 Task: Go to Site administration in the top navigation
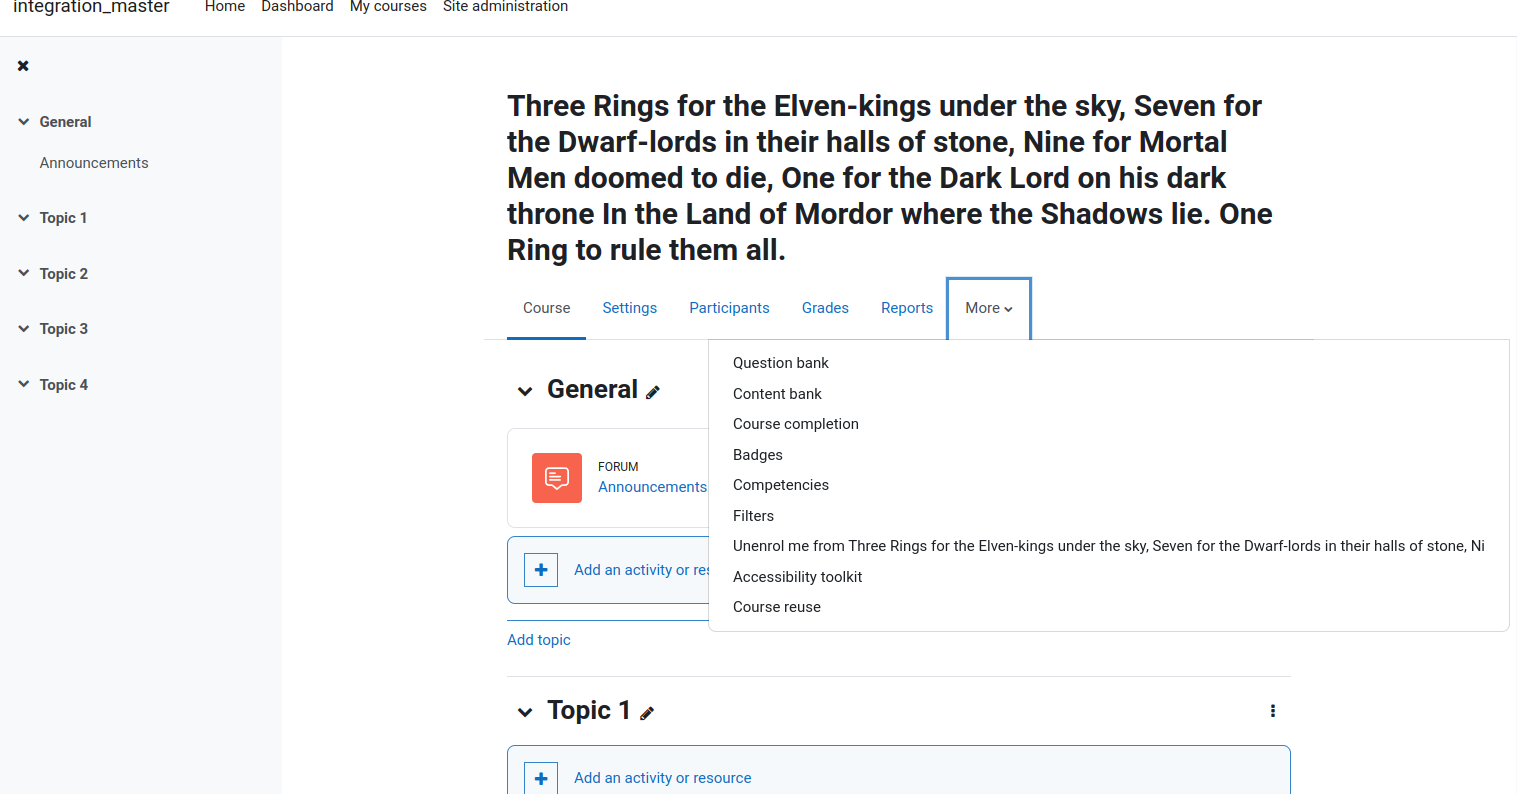pos(505,7)
